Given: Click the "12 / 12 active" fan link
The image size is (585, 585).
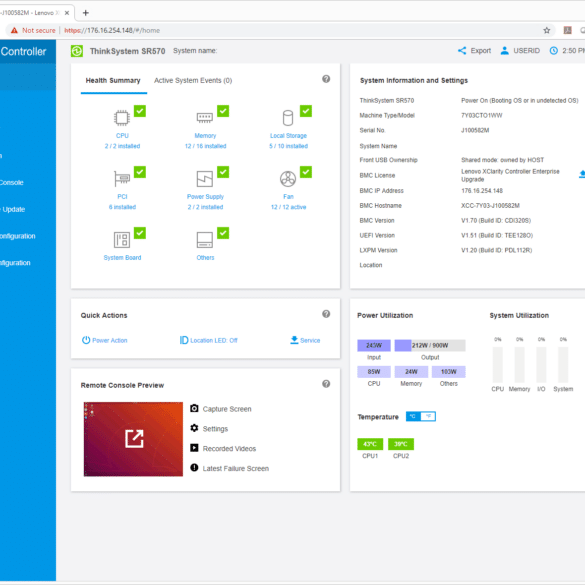Looking at the screenshot, I should click(288, 207).
